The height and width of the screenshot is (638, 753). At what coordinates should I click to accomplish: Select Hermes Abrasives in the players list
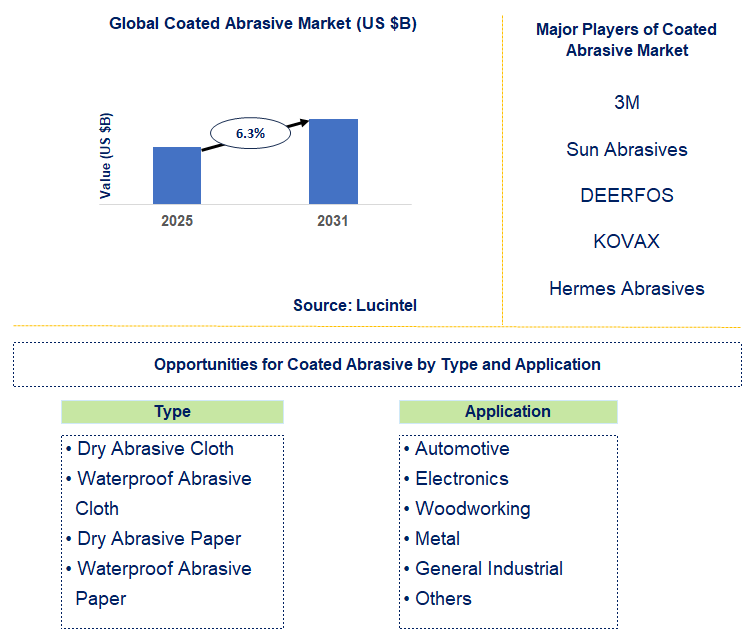point(627,289)
